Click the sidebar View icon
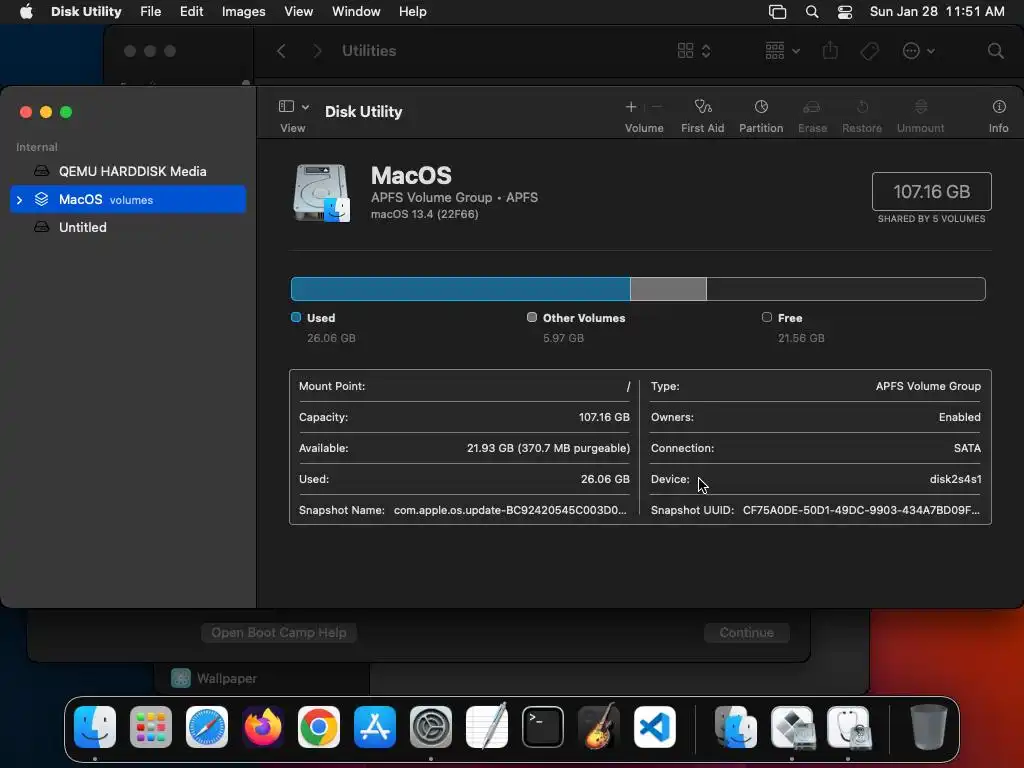1024x768 pixels. click(286, 106)
